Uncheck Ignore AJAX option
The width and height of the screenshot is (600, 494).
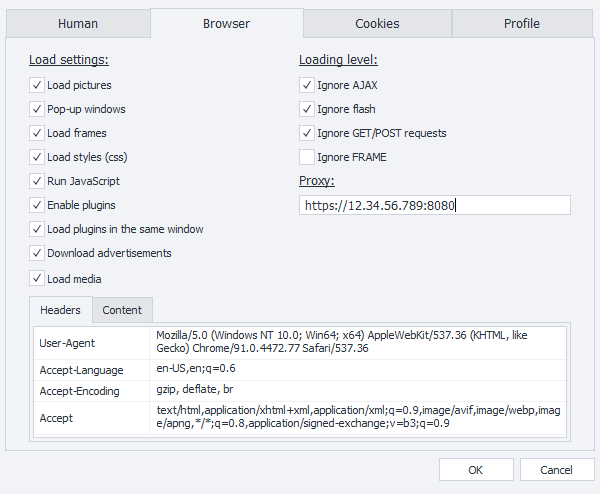coord(307,85)
